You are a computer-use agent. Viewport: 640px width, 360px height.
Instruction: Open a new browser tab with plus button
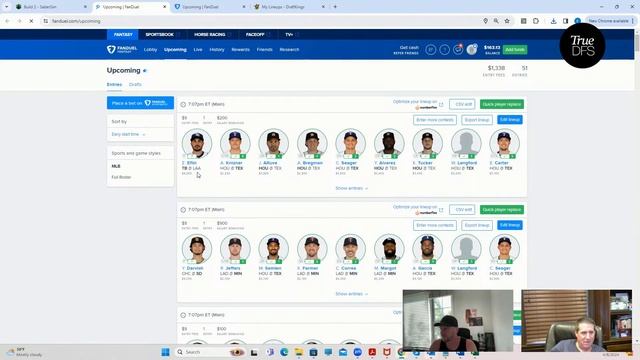coord(335,7)
